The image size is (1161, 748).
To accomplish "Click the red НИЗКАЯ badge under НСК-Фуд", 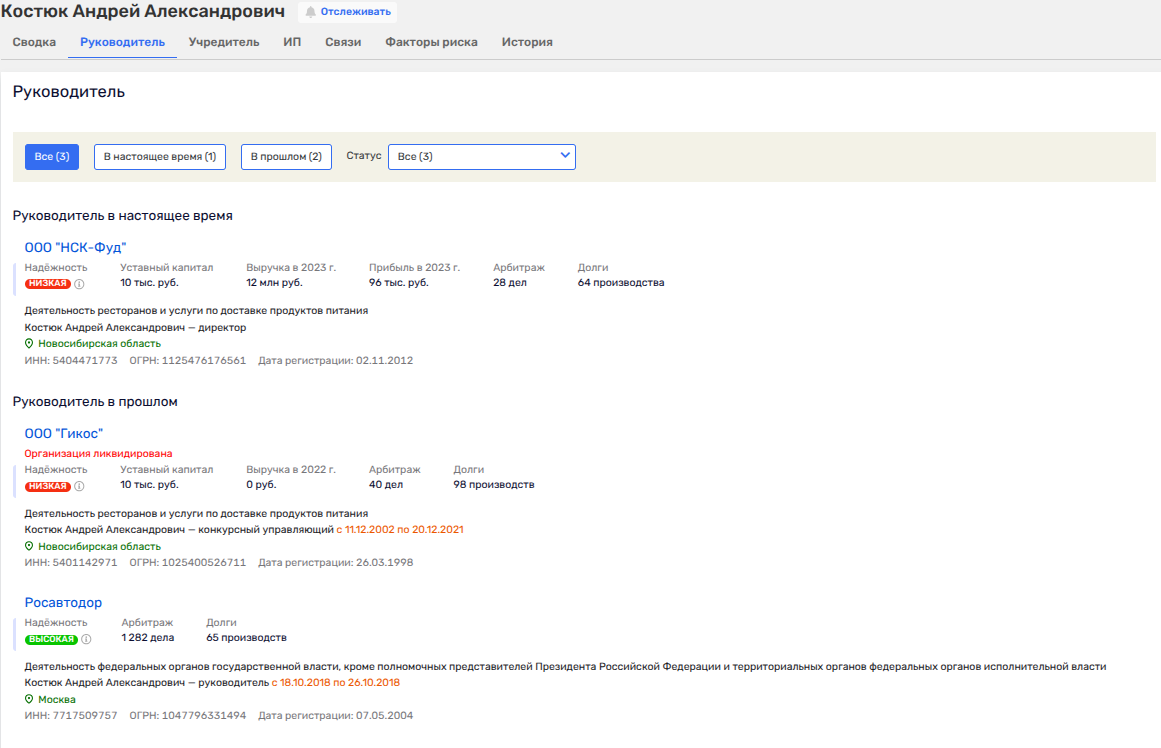I will [x=48, y=284].
